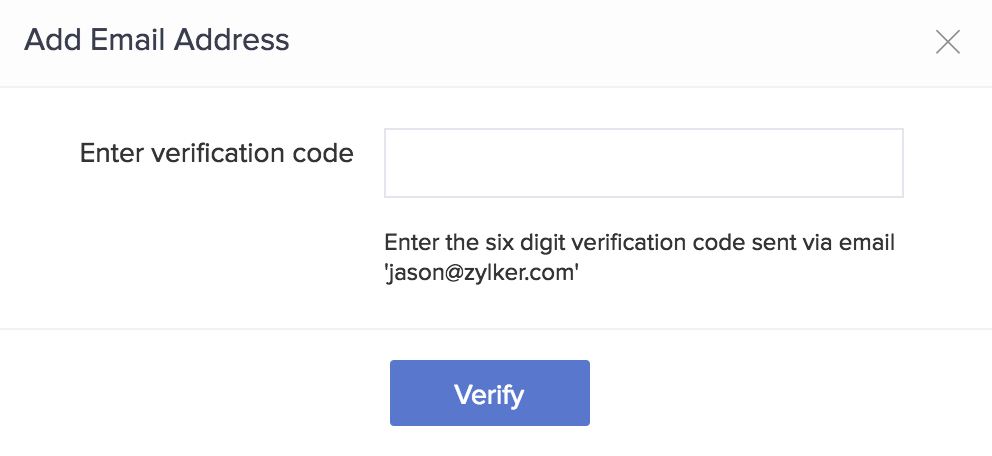Submit the code with the blue Verify button
This screenshot has height=456, width=992.
(x=489, y=393)
